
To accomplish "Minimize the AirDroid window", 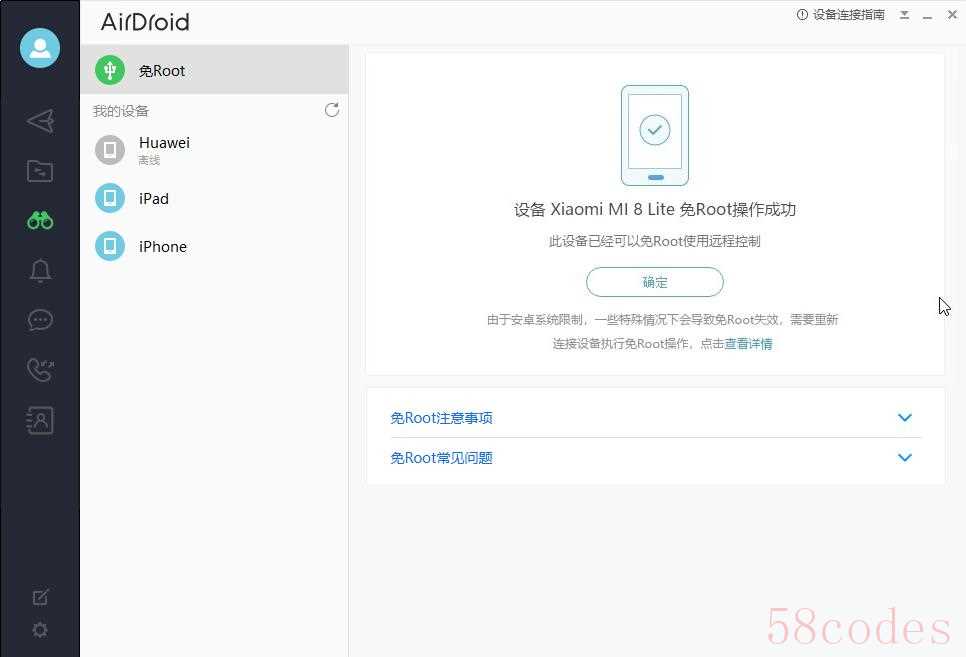I will coord(927,15).
